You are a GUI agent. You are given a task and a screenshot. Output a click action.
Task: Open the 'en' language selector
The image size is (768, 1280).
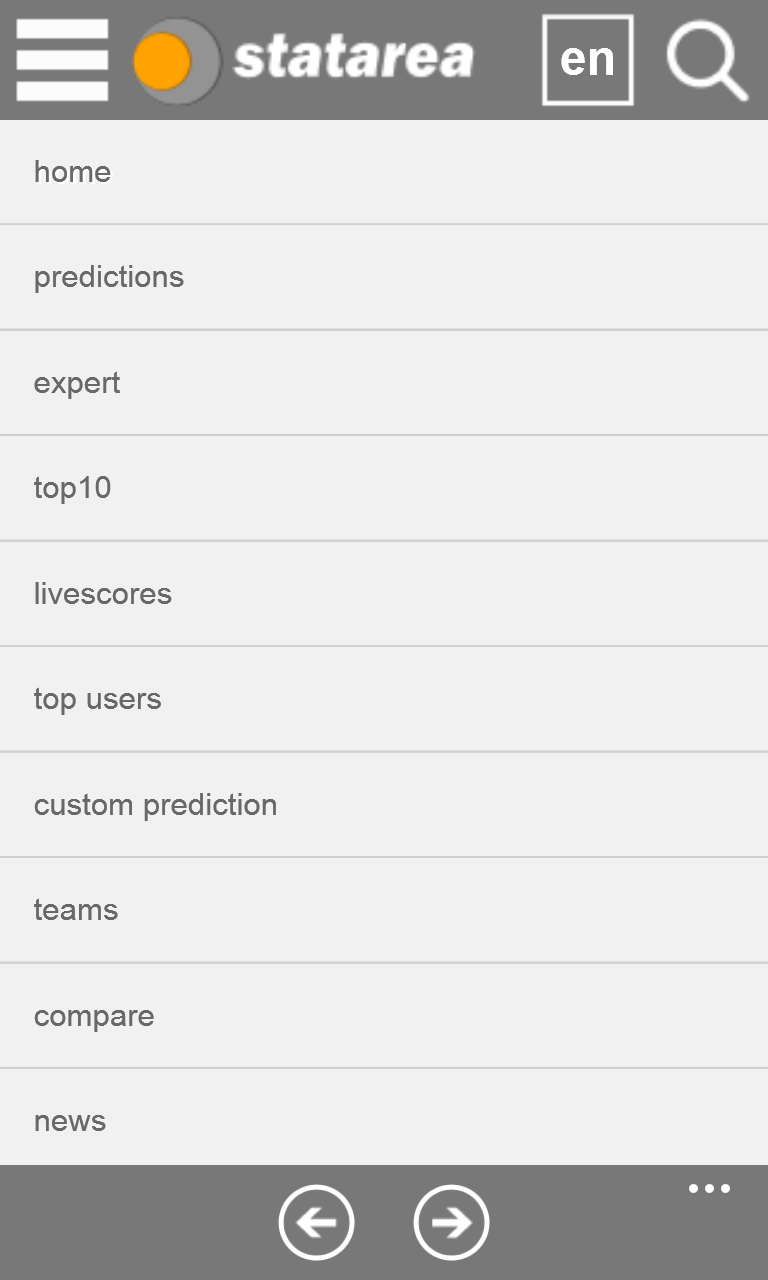point(587,60)
